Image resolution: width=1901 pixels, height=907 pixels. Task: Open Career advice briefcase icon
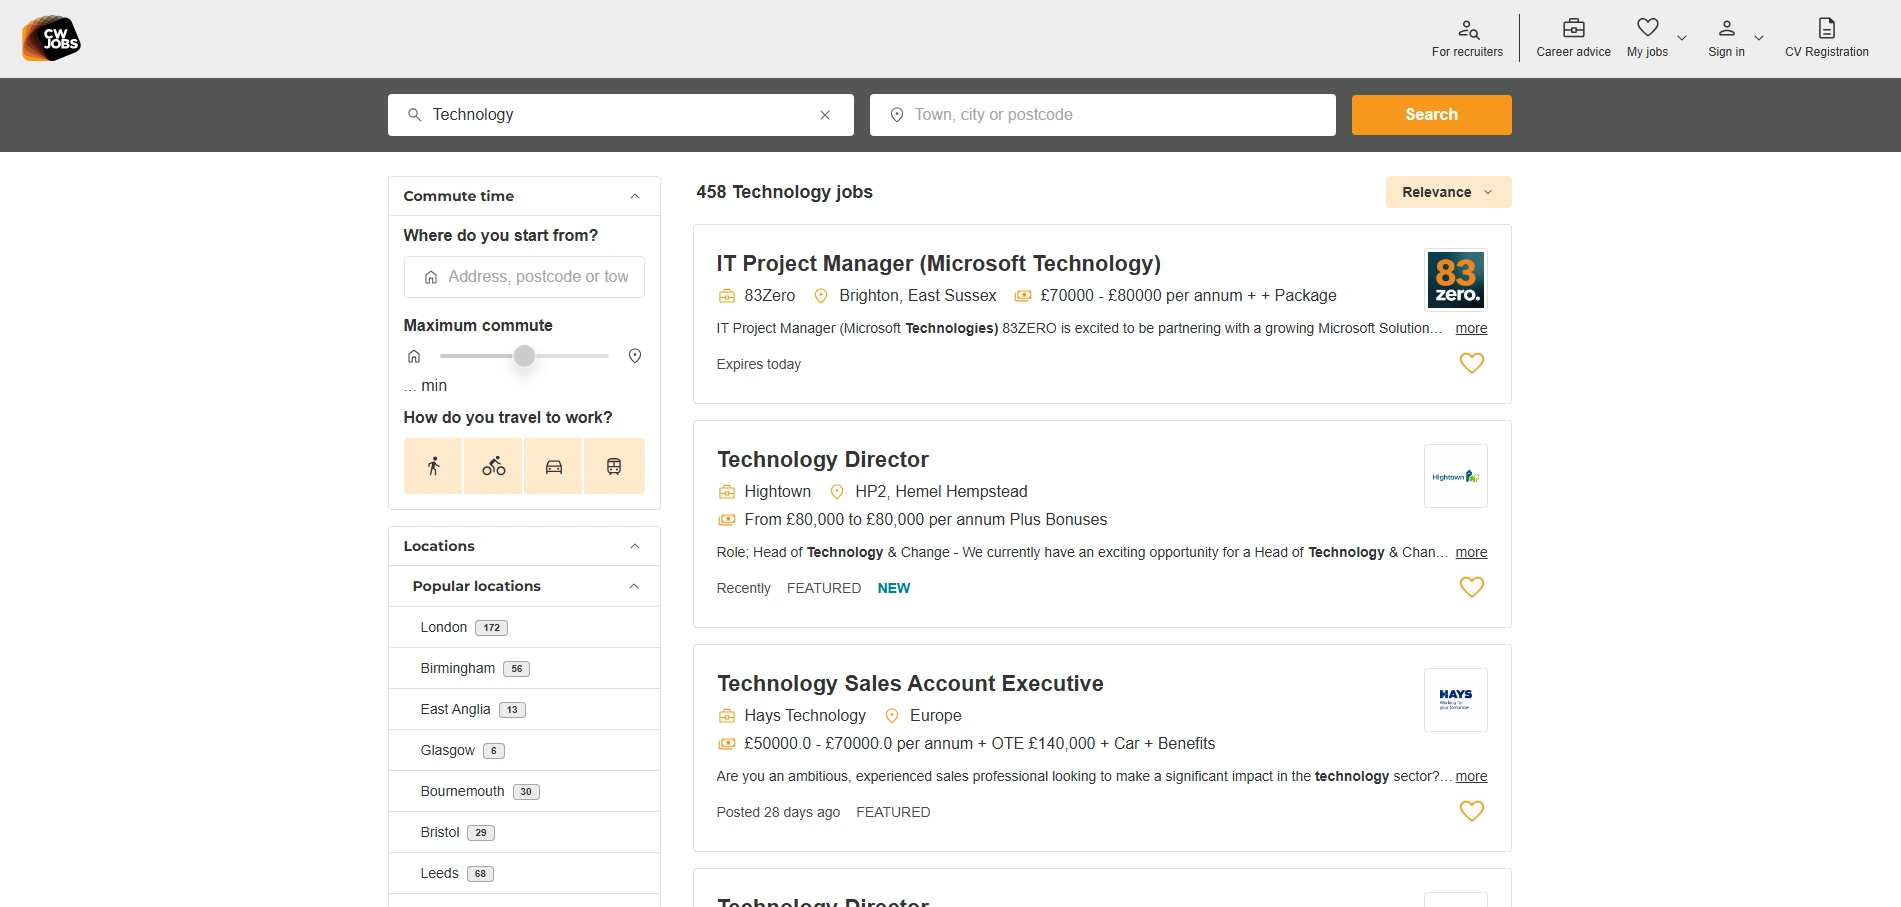[x=1573, y=28]
